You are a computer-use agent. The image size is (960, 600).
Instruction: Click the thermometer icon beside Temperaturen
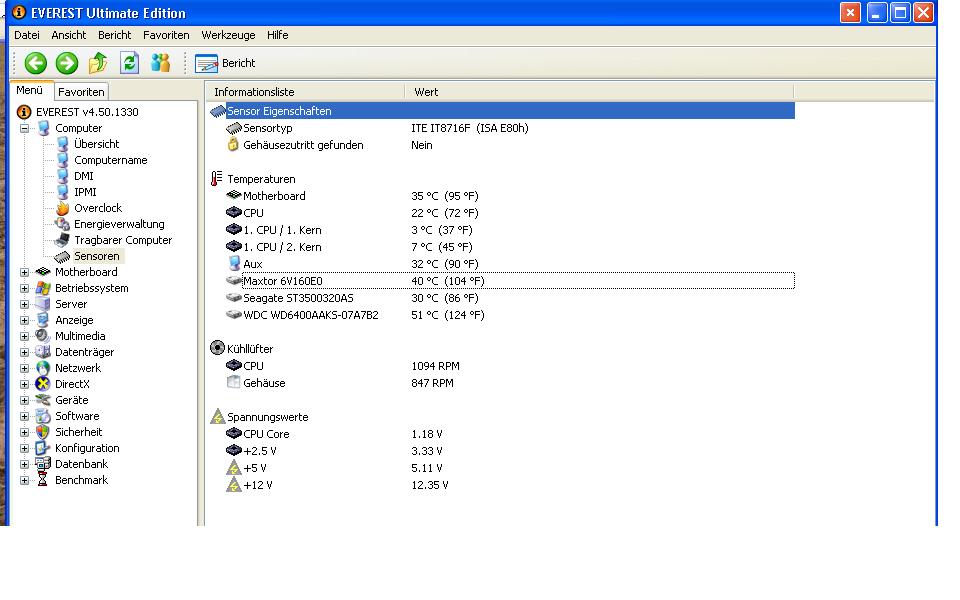pos(217,179)
